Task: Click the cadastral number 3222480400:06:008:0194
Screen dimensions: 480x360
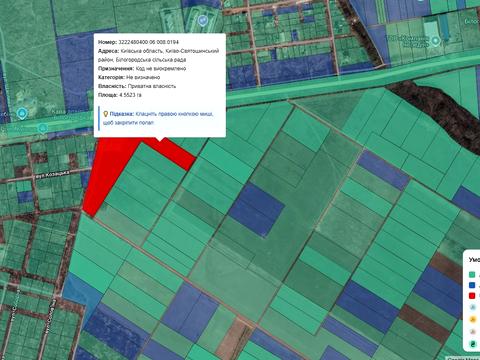Action: pos(149,42)
